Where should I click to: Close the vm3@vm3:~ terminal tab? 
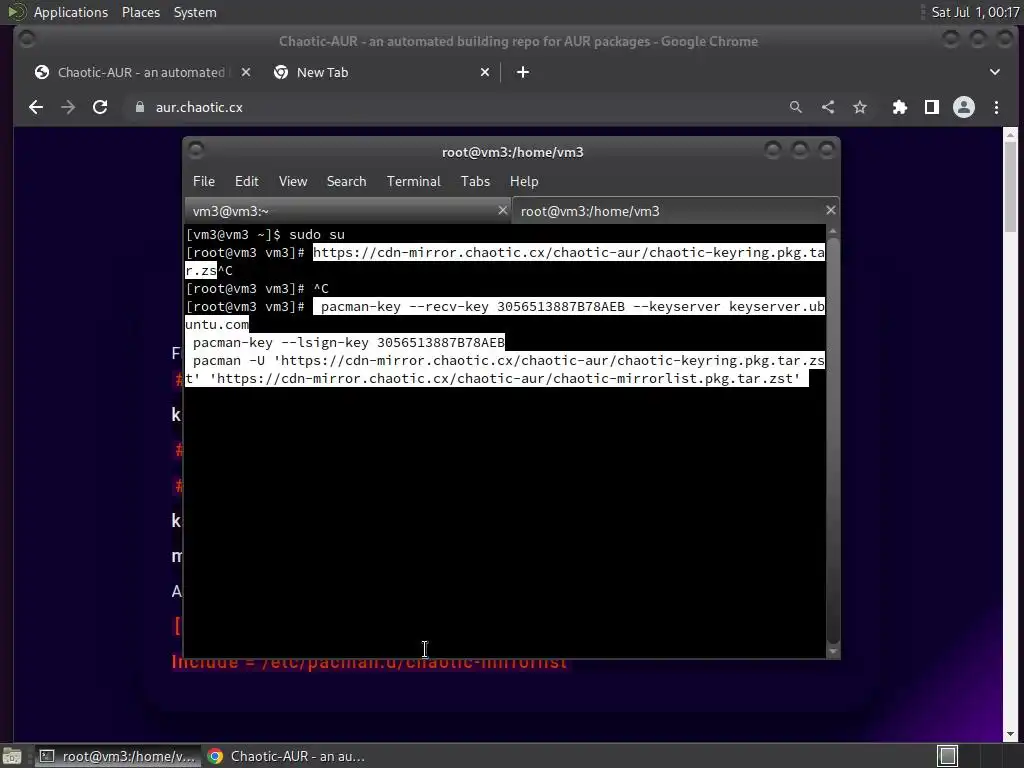(502, 210)
